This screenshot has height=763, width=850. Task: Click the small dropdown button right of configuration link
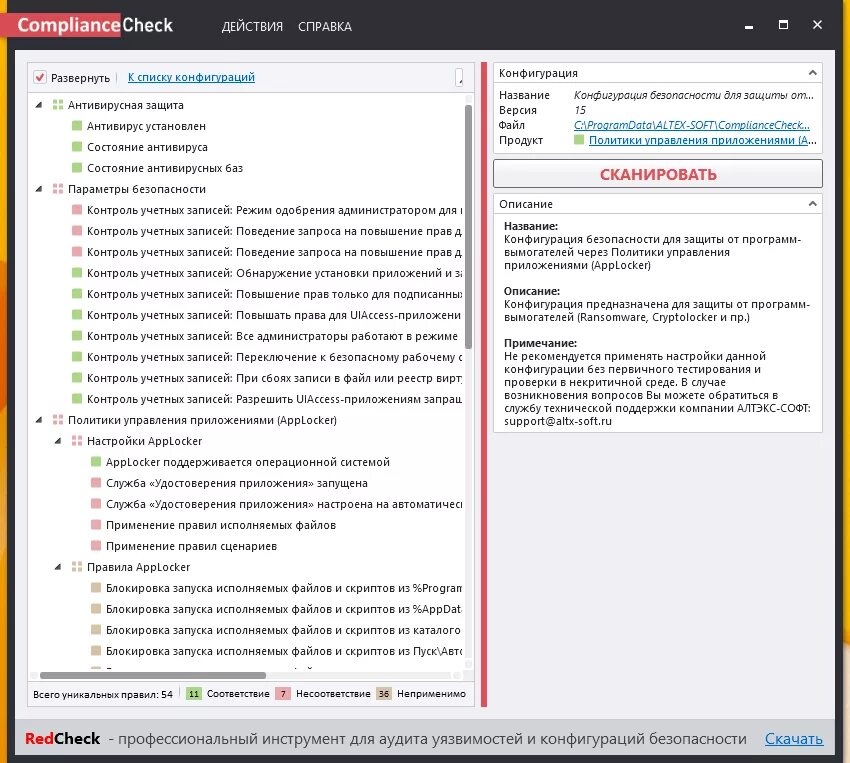pyautogui.click(x=459, y=77)
